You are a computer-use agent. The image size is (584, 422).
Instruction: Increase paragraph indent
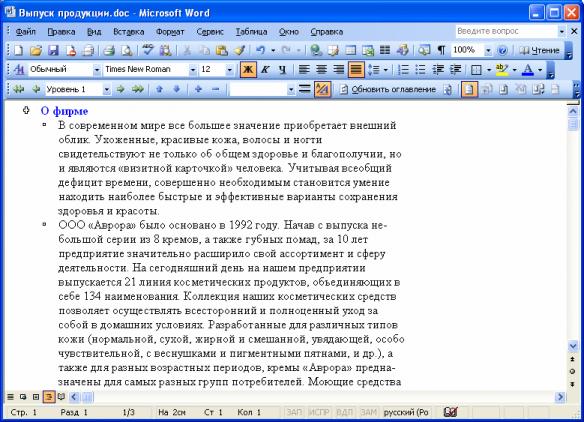click(456, 70)
